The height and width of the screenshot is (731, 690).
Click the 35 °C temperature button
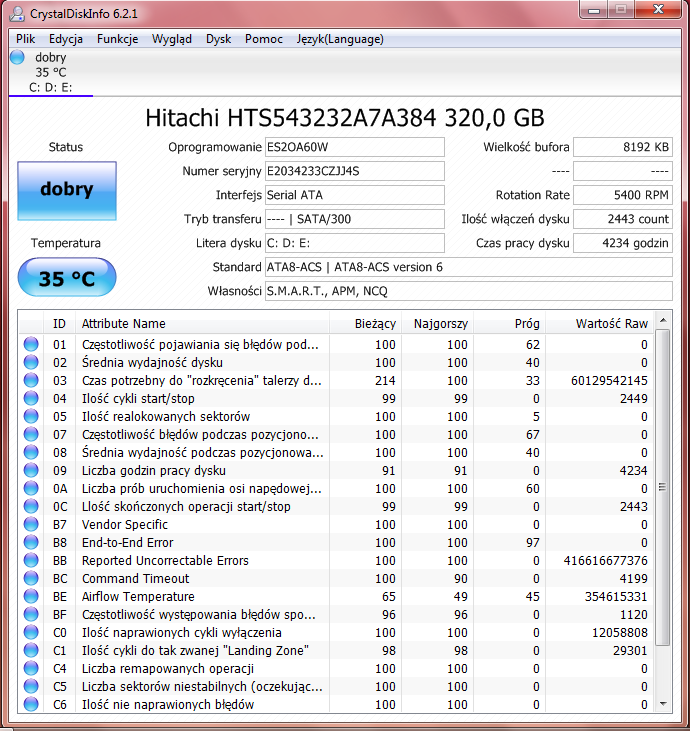tap(67, 278)
